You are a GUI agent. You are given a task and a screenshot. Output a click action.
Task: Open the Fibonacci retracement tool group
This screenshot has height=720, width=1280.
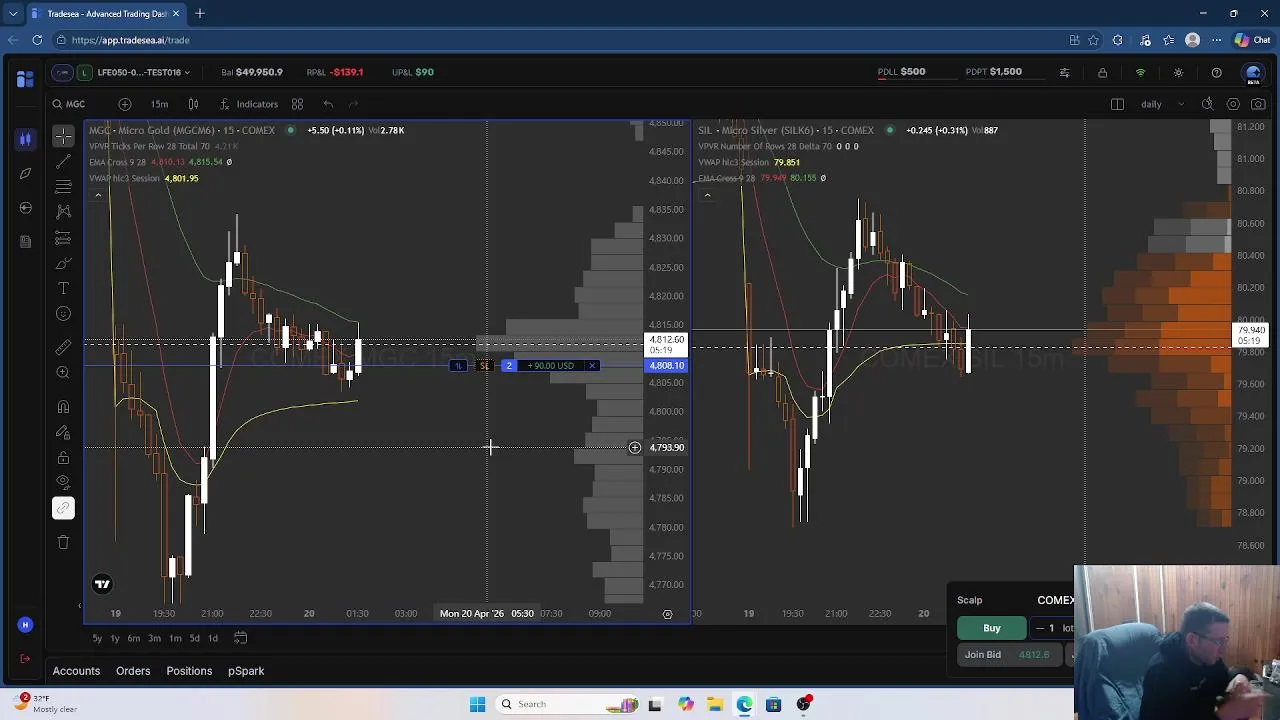[x=63, y=186]
